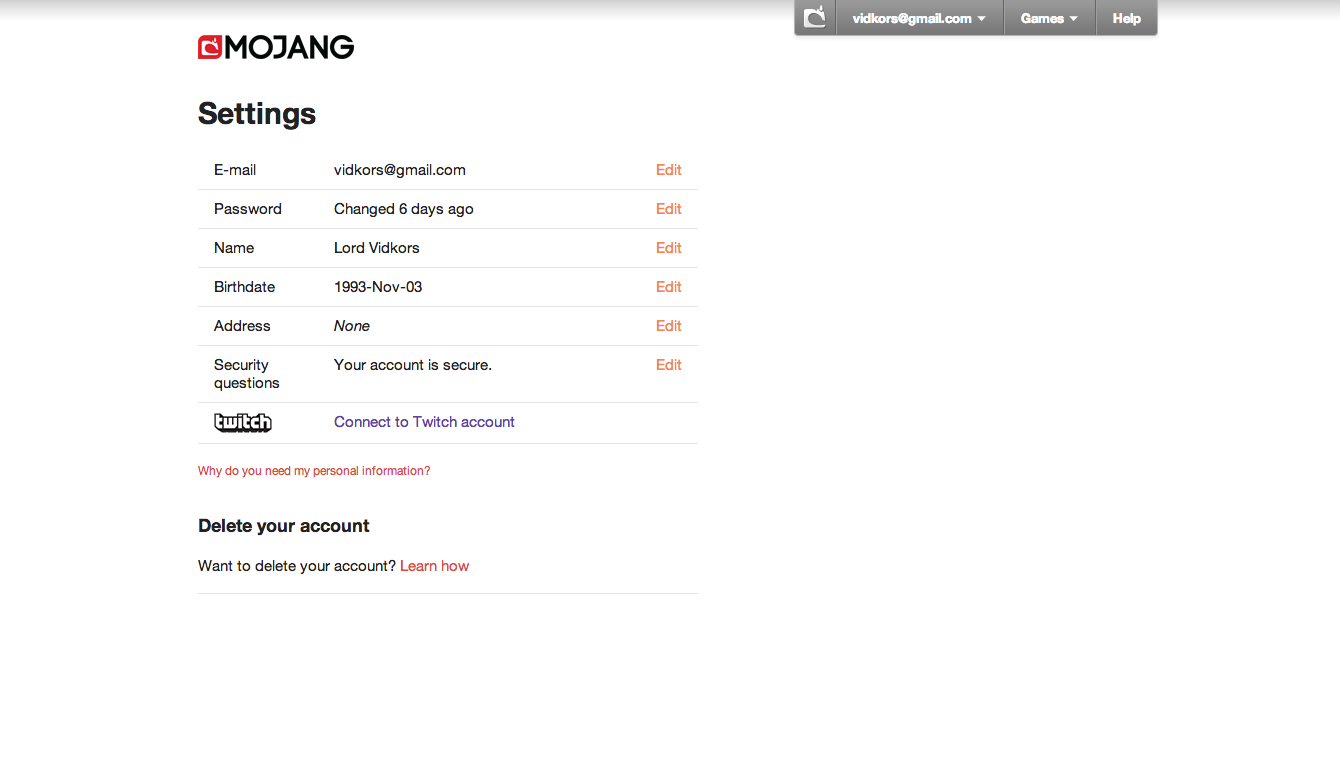
Task: Open the Help menu item
Action: pyautogui.click(x=1126, y=18)
